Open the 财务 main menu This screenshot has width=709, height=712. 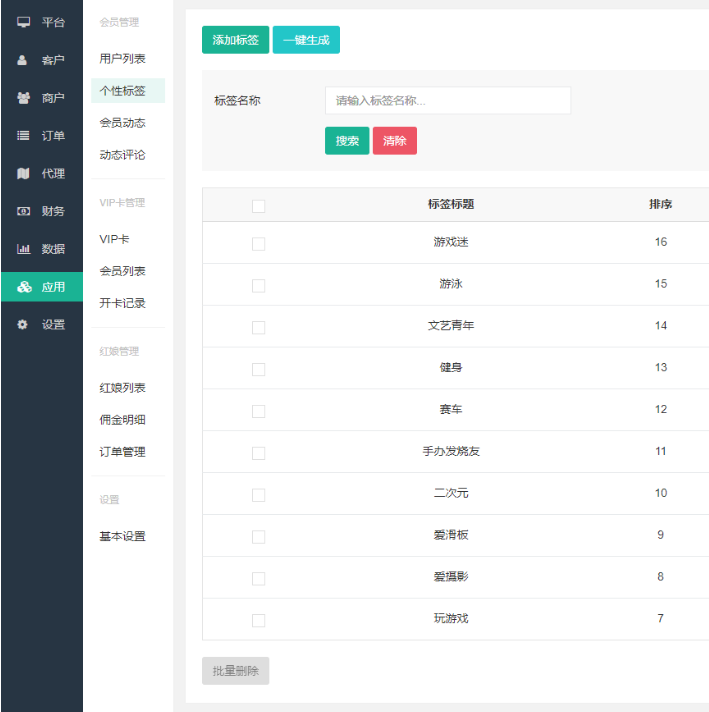(42, 211)
